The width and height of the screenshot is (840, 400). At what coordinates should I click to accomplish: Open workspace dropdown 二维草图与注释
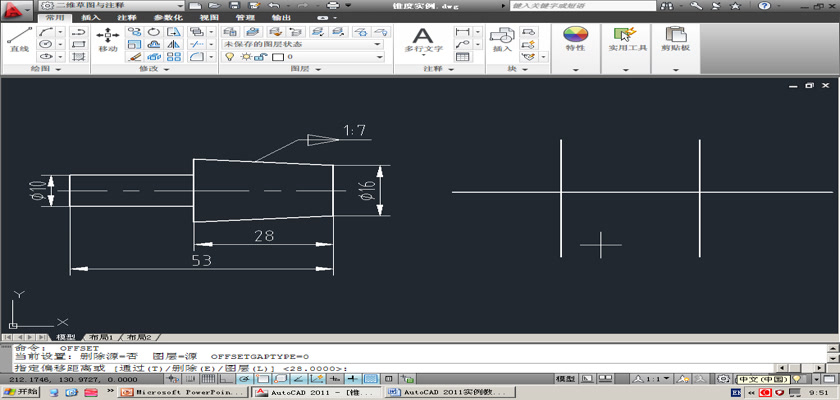point(112,5)
